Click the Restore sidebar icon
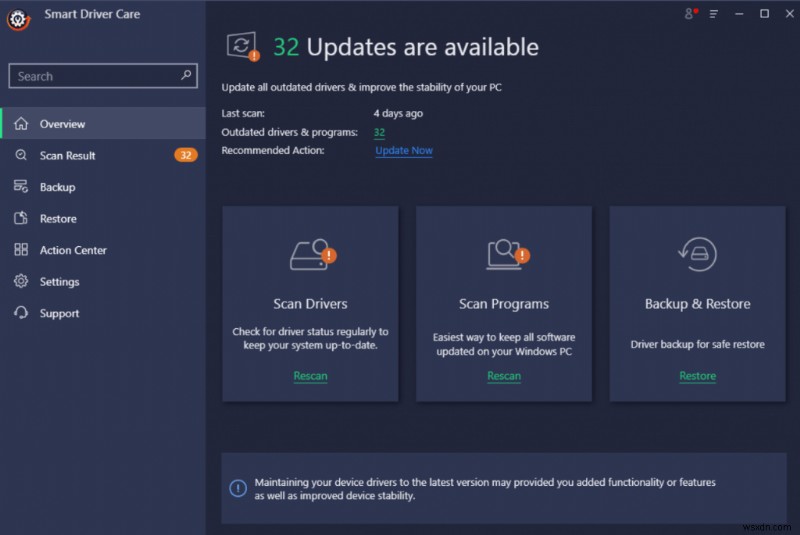800x535 pixels. click(21, 218)
